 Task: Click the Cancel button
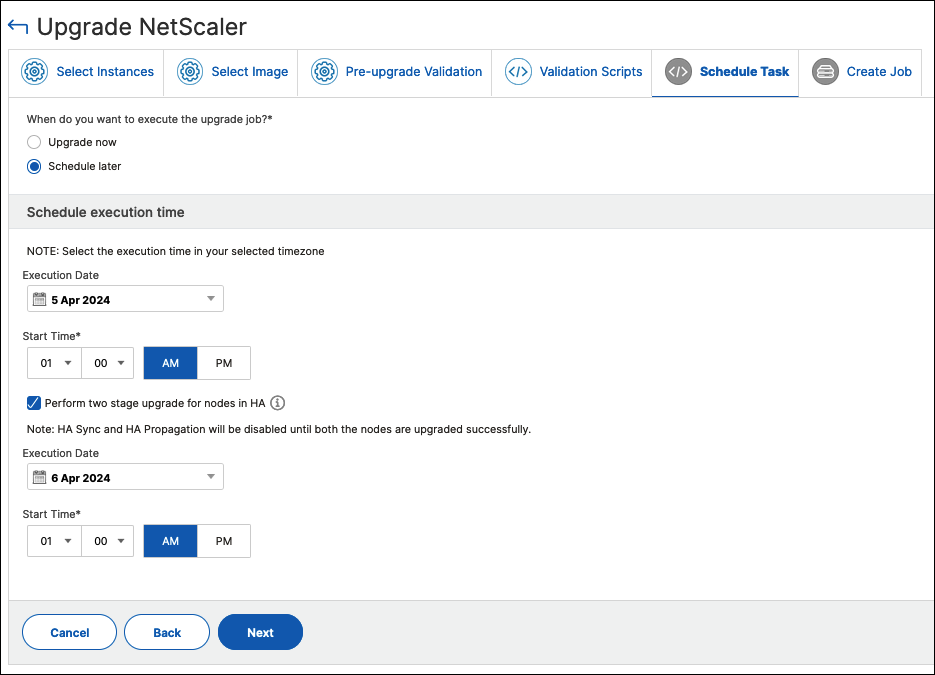[x=70, y=632]
